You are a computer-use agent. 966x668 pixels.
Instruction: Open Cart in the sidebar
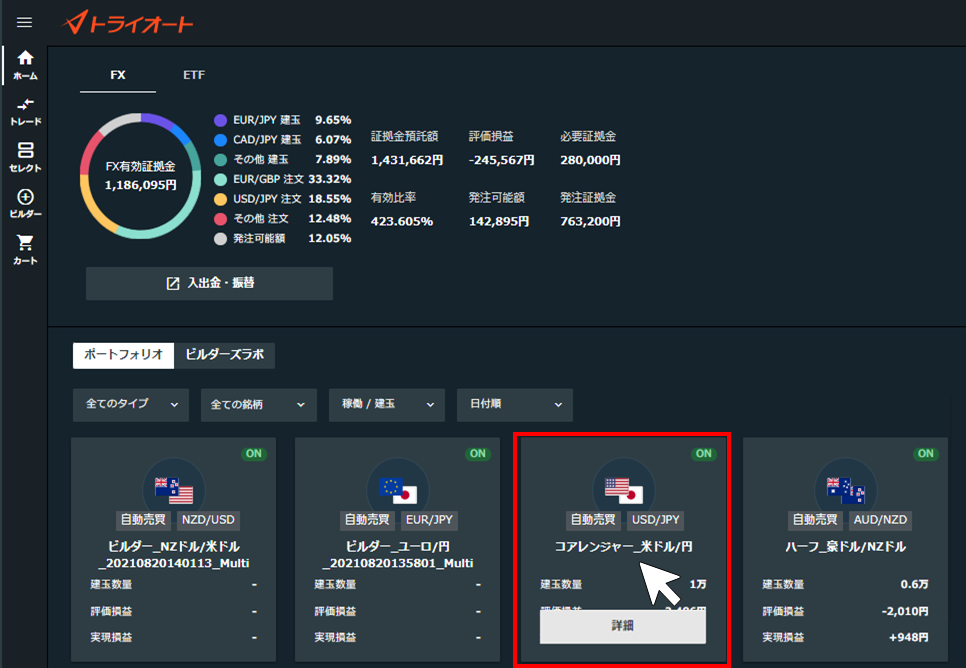(25, 250)
